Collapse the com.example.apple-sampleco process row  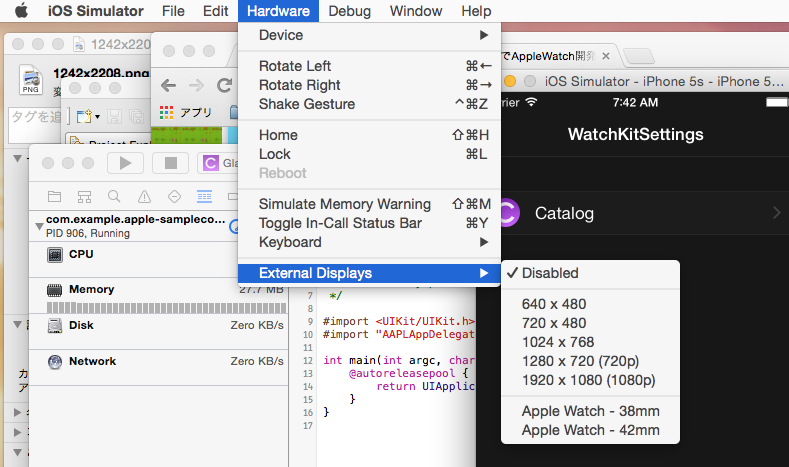coord(39,226)
